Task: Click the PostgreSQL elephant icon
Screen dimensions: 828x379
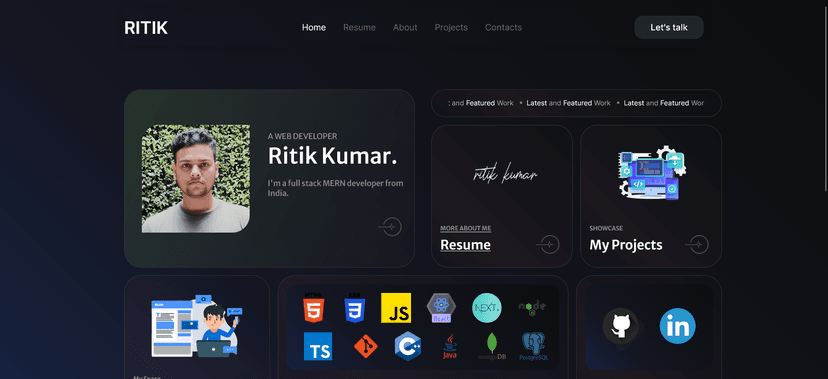Action: point(534,346)
